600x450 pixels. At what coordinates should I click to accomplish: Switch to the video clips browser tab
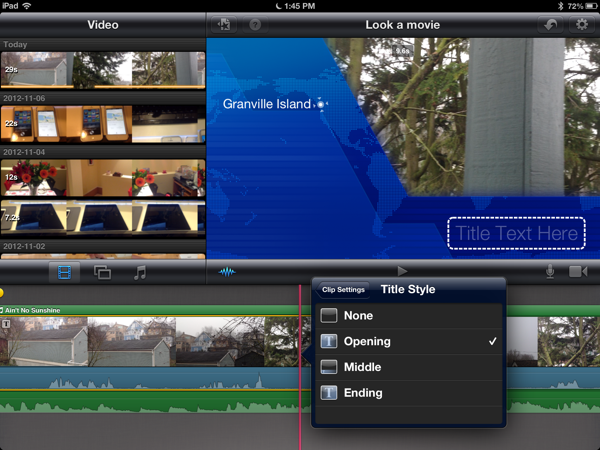[x=64, y=272]
